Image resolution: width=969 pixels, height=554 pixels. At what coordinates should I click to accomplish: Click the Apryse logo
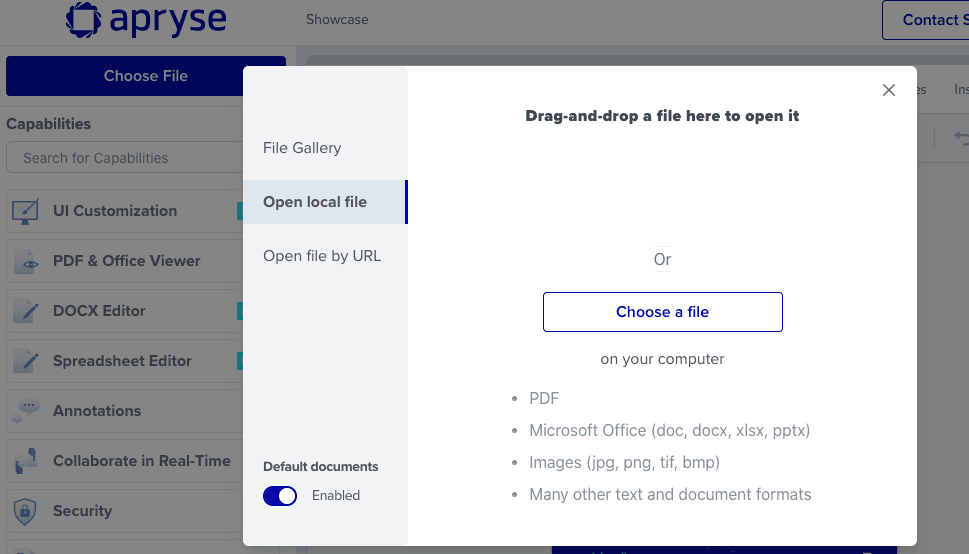[146, 19]
